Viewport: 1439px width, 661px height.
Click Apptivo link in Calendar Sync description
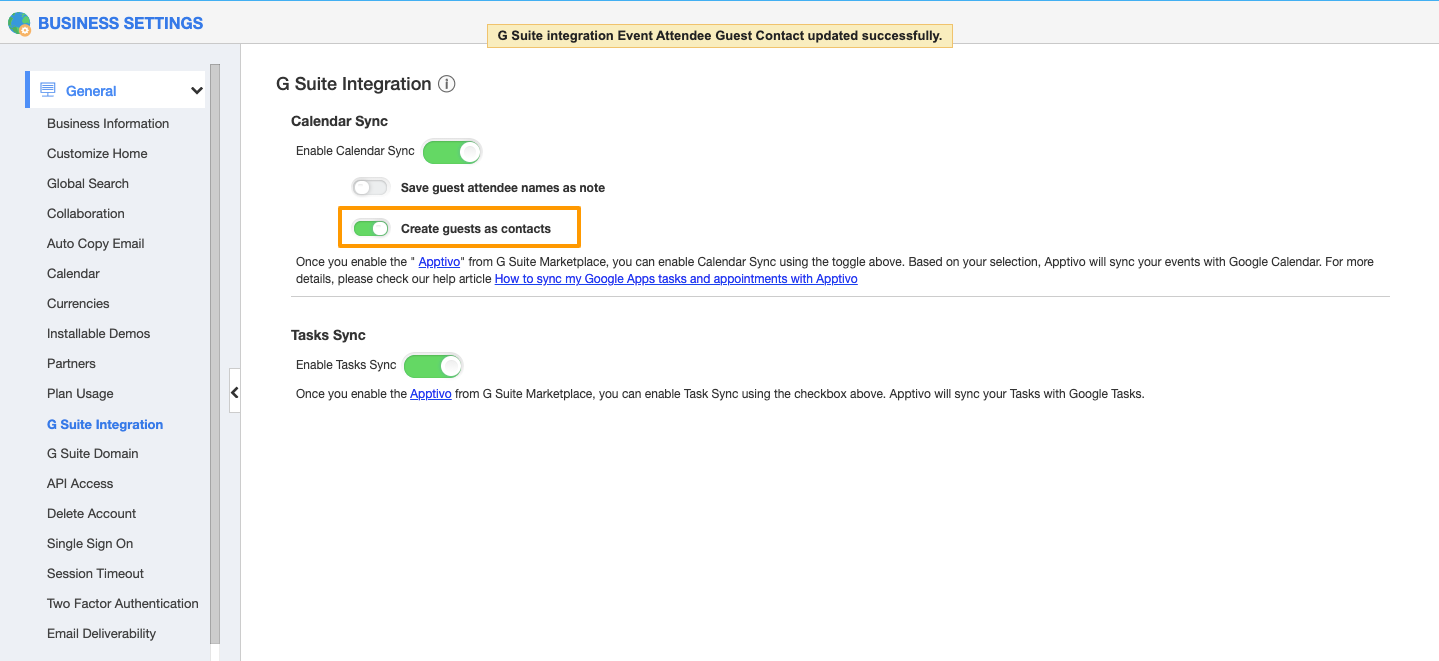pyautogui.click(x=439, y=262)
